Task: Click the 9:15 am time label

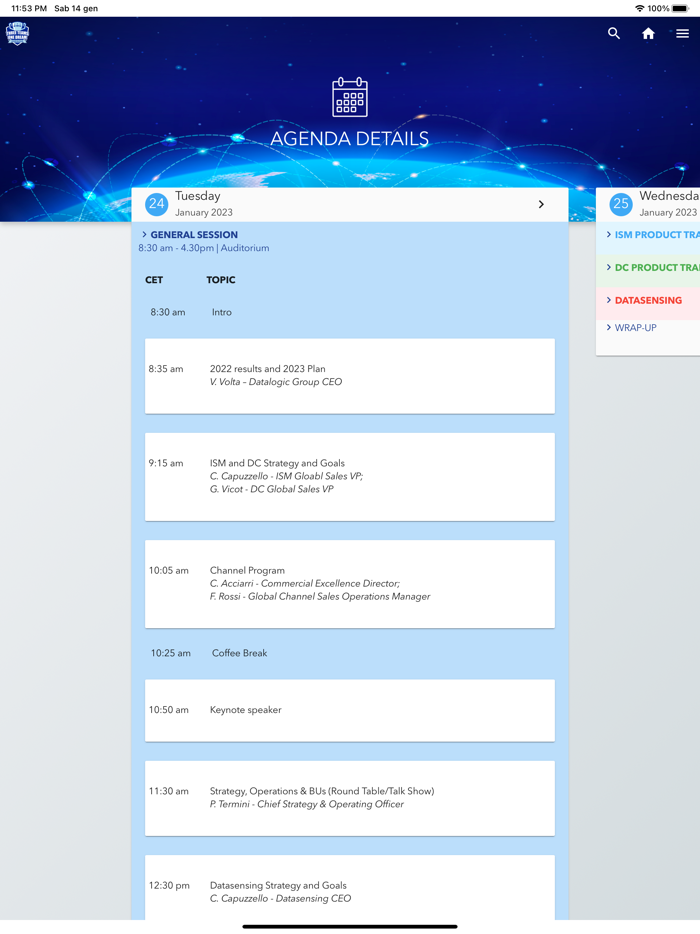Action: pos(166,463)
